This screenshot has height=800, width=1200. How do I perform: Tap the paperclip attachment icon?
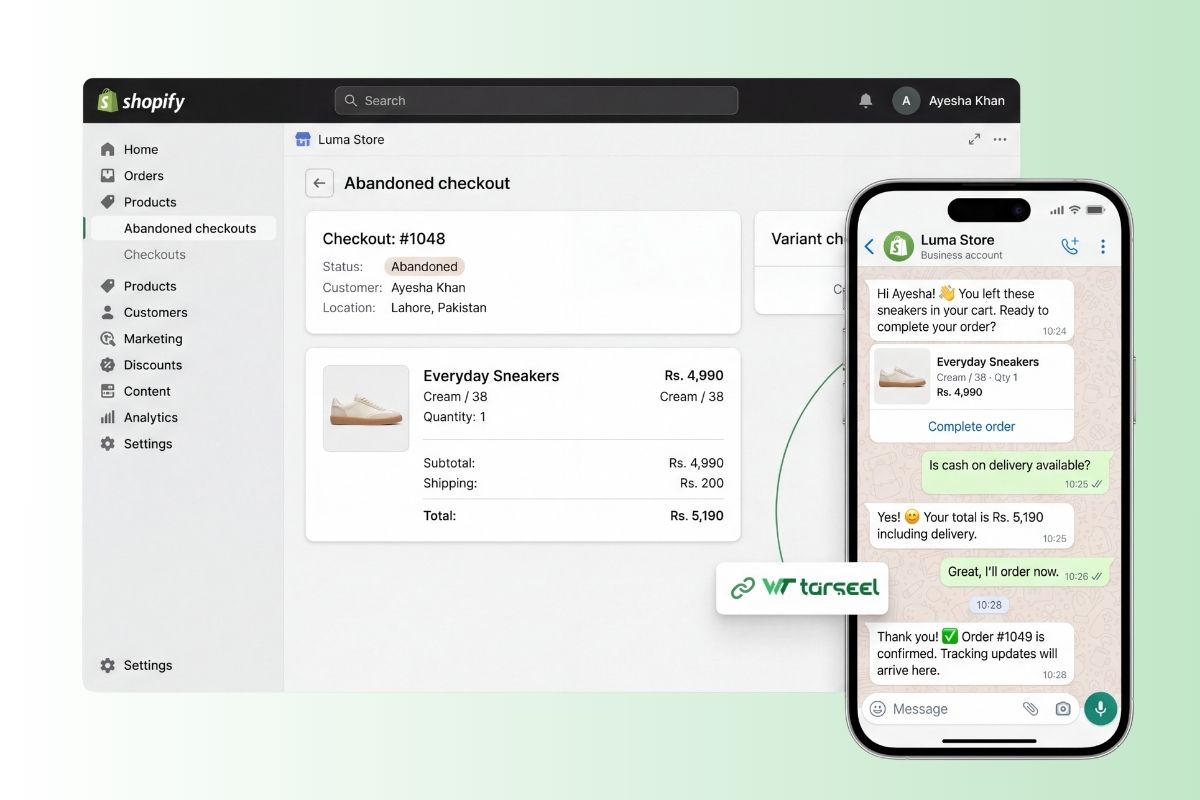pyautogui.click(x=1030, y=709)
